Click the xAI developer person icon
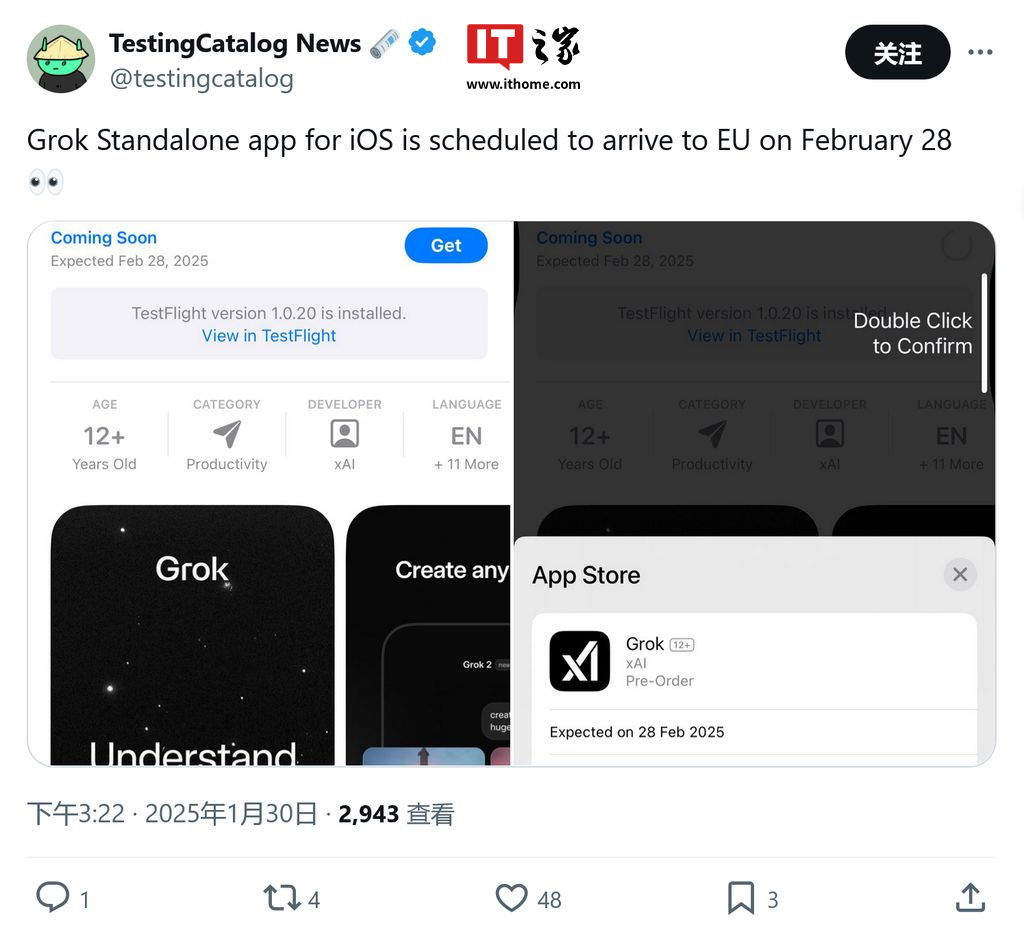The width and height of the screenshot is (1024, 932). [x=345, y=434]
